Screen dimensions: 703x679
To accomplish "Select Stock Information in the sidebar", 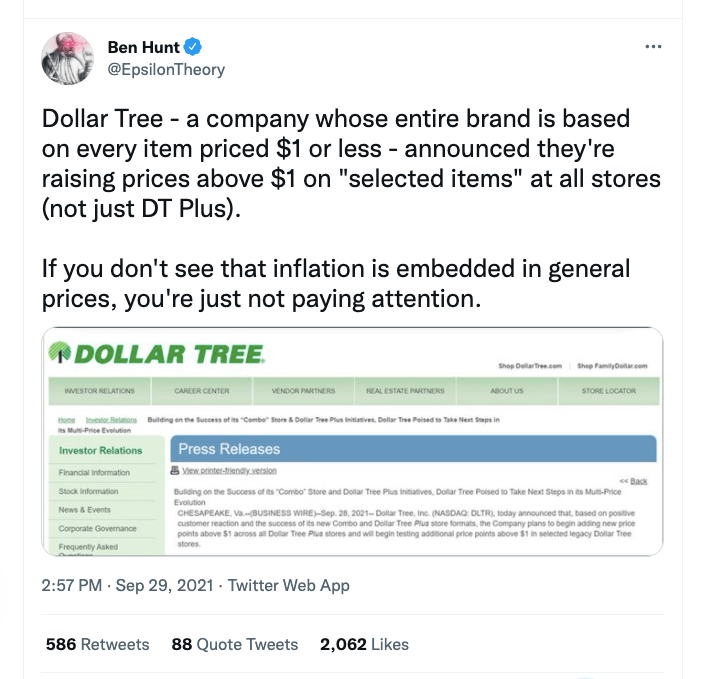I will coord(88,491).
